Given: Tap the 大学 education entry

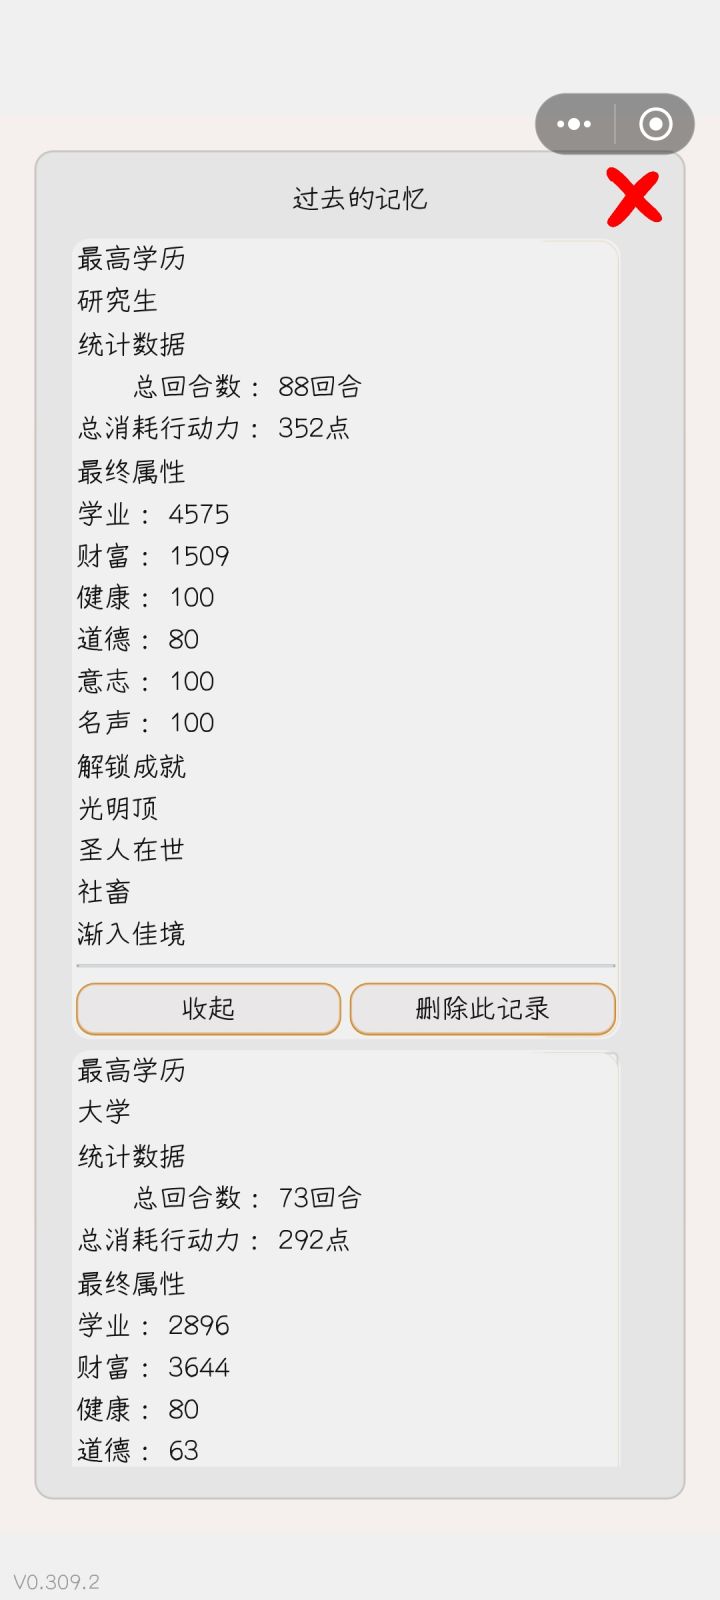Looking at the screenshot, I should tap(104, 1112).
